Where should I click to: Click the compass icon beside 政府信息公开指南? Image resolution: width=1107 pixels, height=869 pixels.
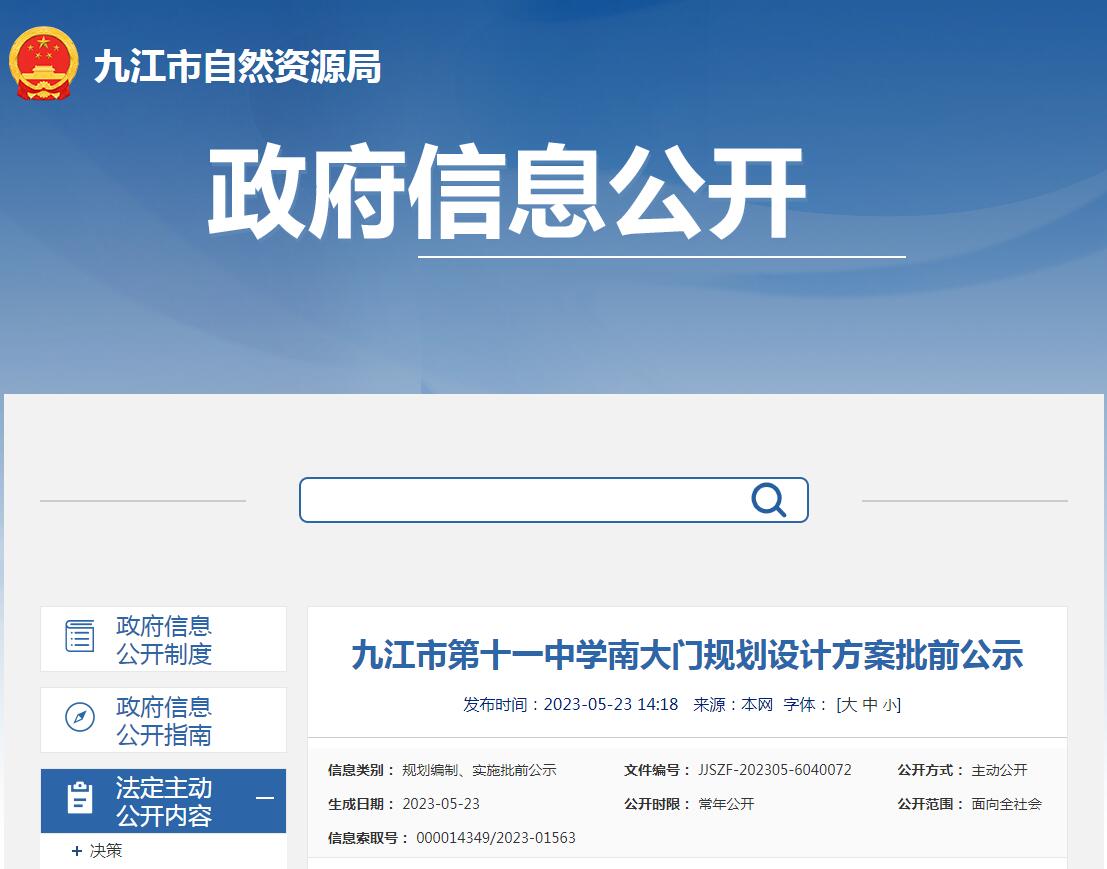tap(80, 717)
